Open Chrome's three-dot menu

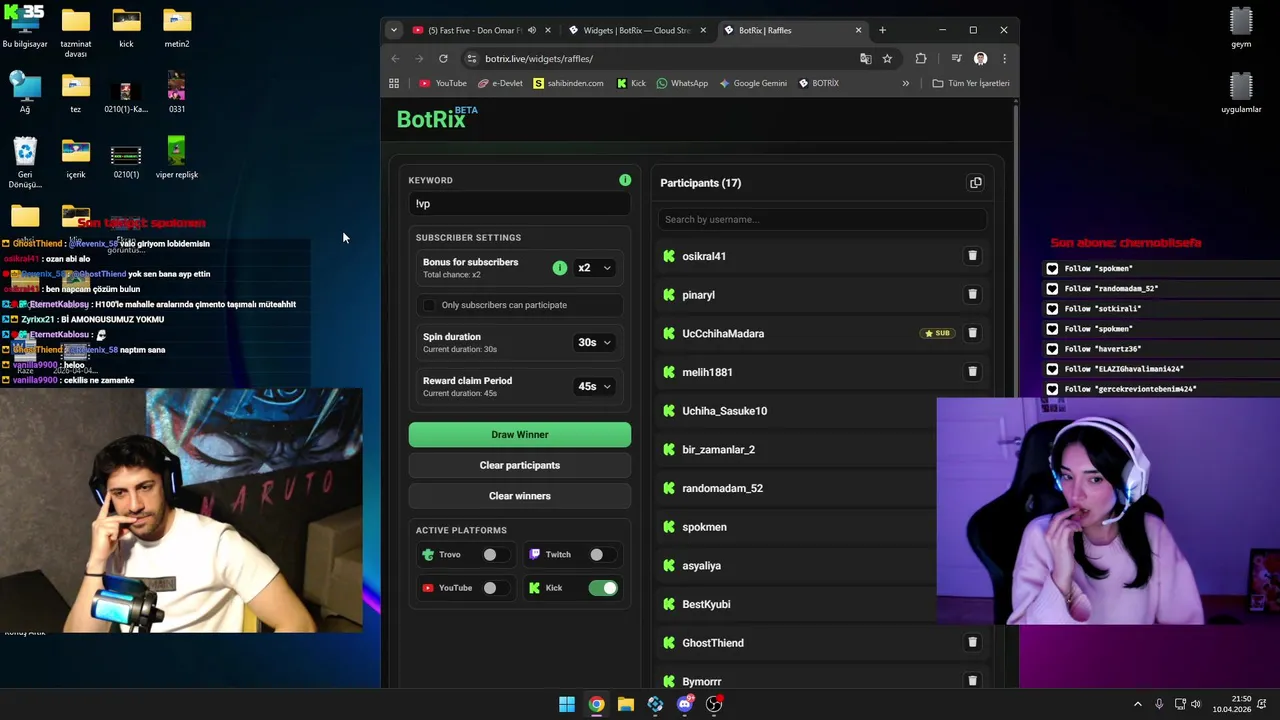[x=1003, y=58]
